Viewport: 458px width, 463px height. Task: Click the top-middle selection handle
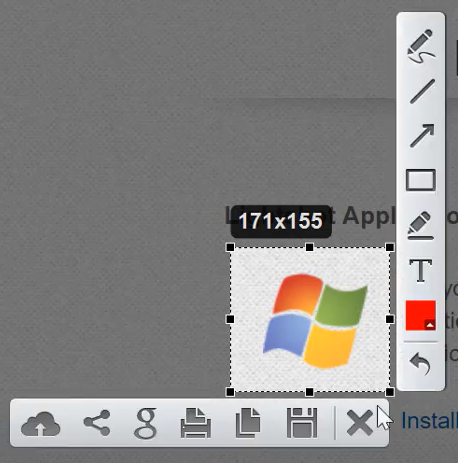tap(309, 247)
